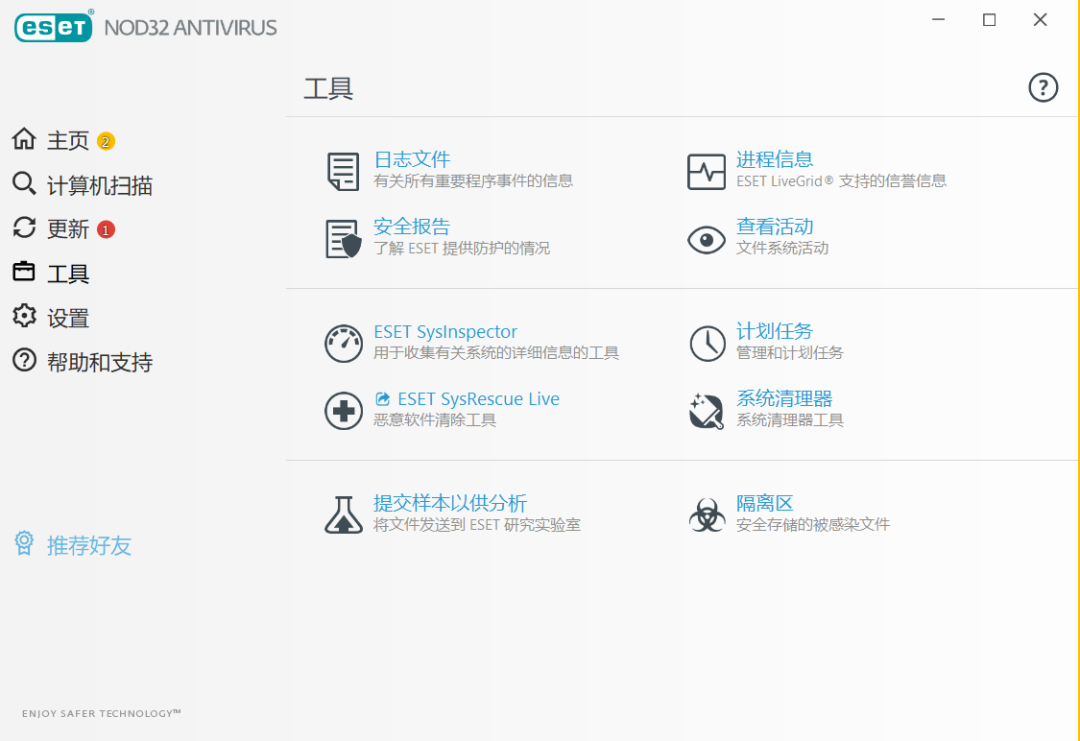The width and height of the screenshot is (1080, 741).
Task: Click the toolbox icon beside 工具
Action: pos(24,271)
